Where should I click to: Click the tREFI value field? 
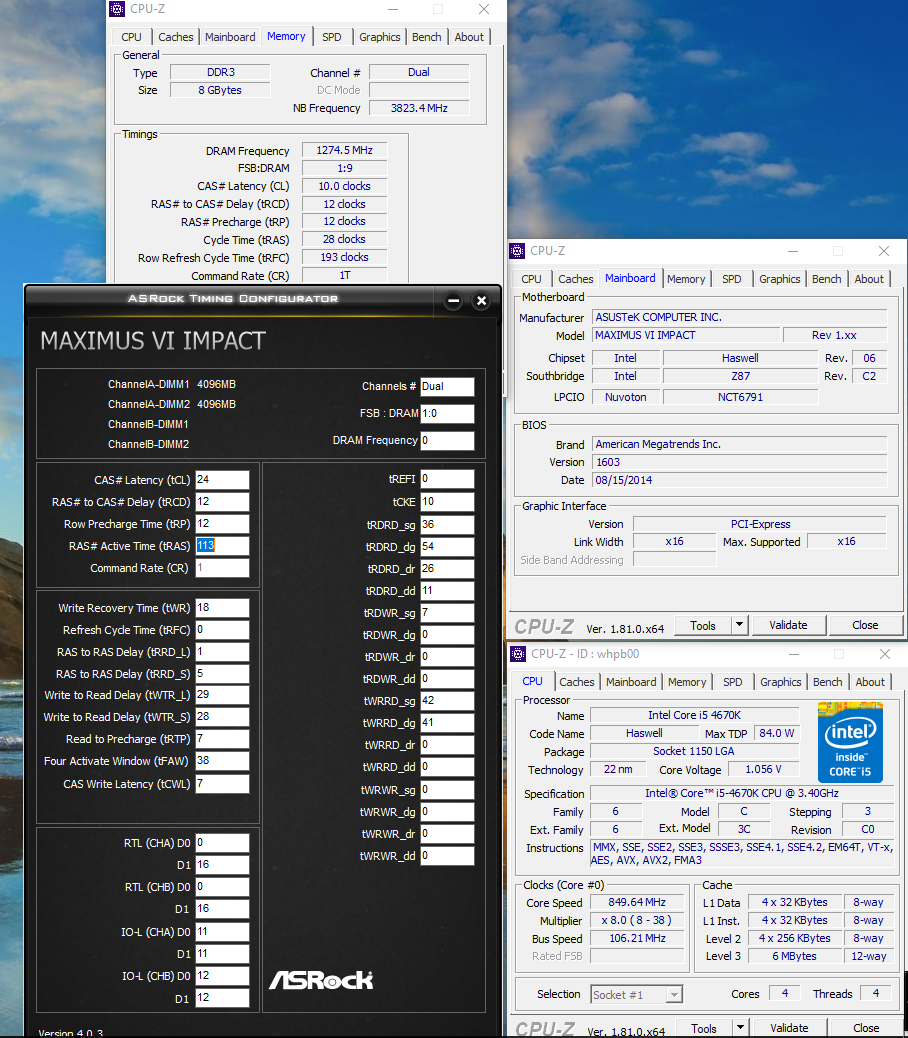coord(447,479)
